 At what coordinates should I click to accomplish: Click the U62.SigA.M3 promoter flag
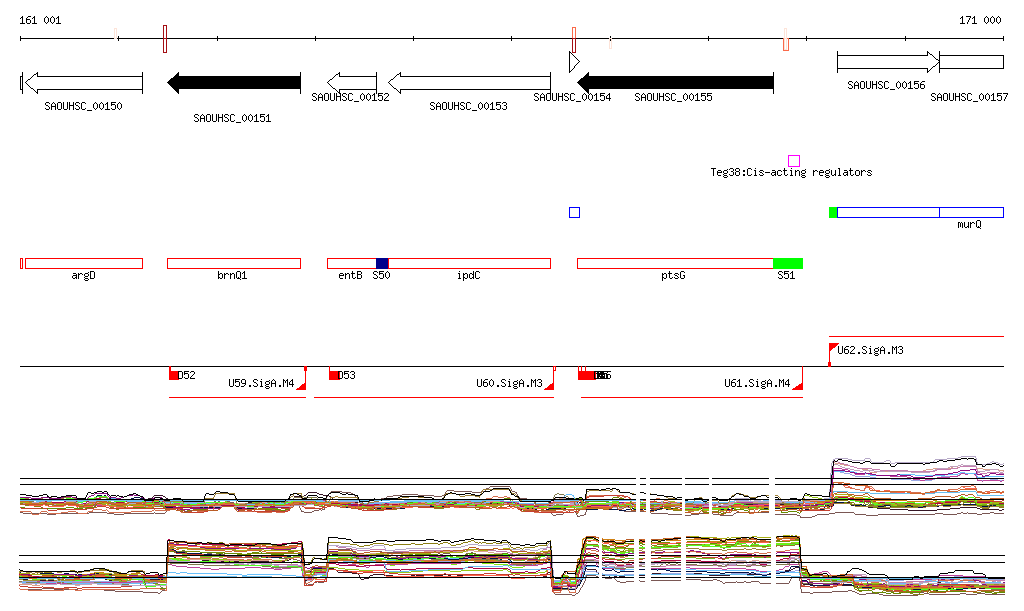(833, 347)
